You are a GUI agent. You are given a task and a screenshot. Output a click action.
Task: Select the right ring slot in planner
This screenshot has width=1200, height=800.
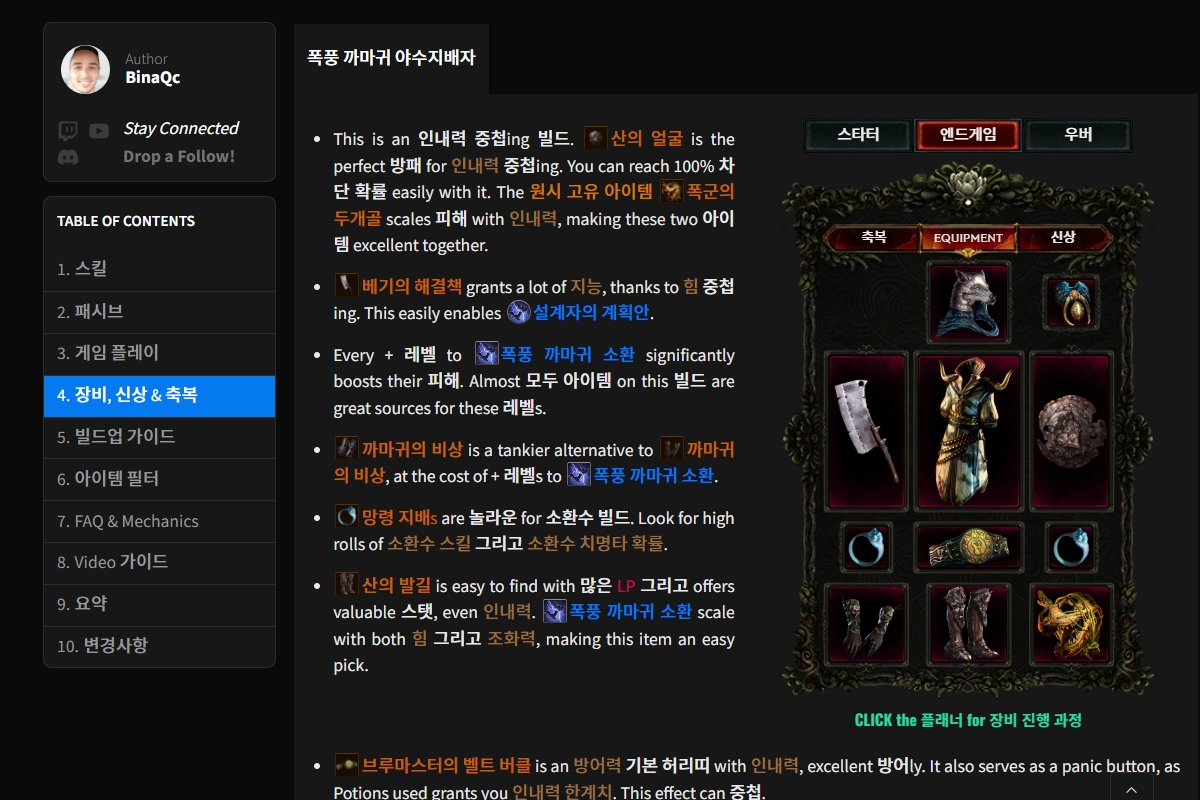click(1071, 547)
